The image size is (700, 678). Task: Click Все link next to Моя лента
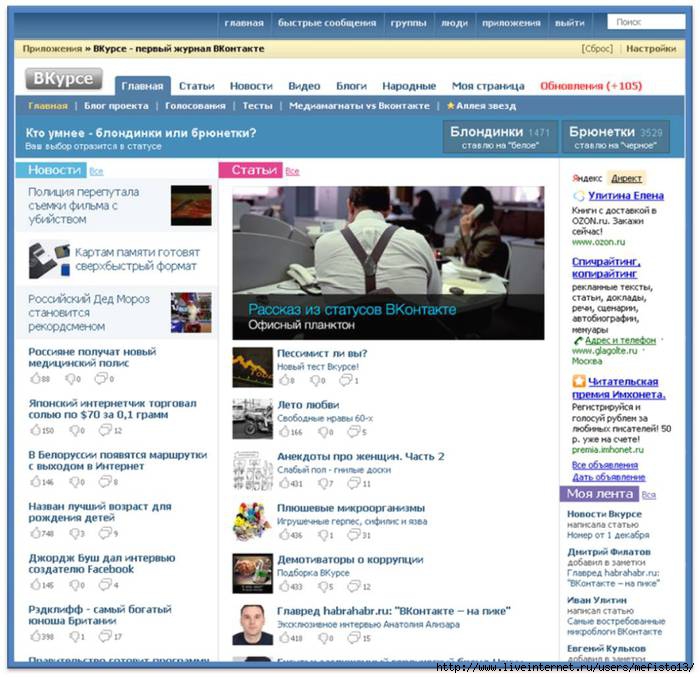click(648, 495)
